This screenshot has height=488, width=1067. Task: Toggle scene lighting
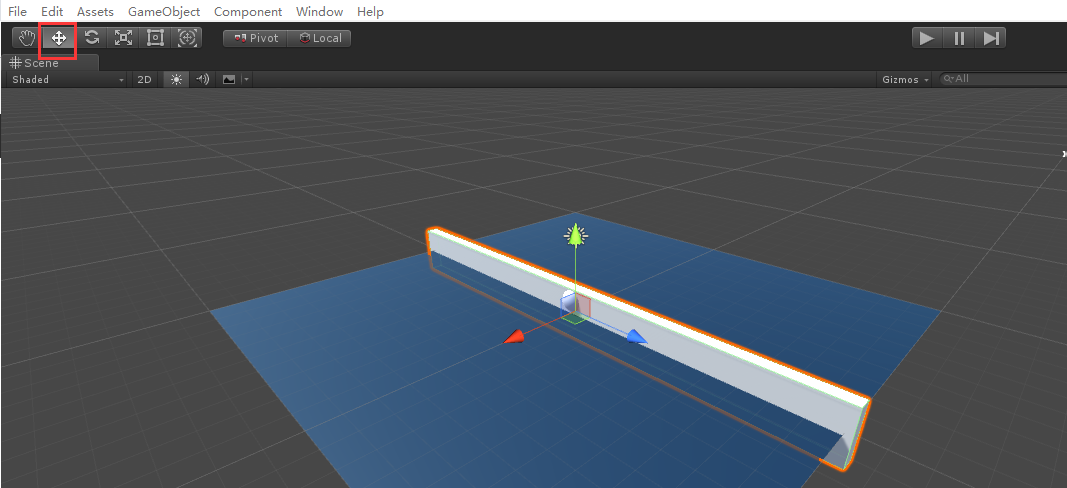pos(176,80)
